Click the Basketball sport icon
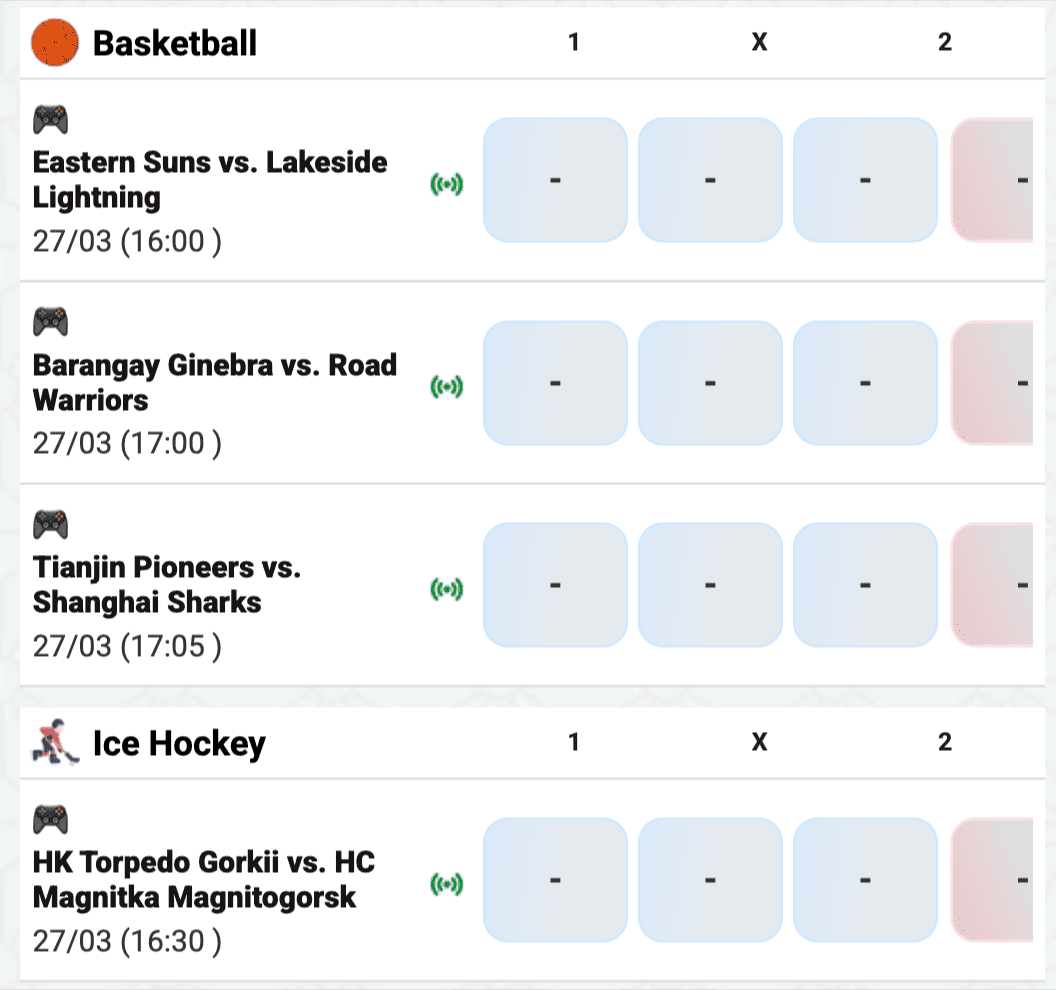 (55, 44)
